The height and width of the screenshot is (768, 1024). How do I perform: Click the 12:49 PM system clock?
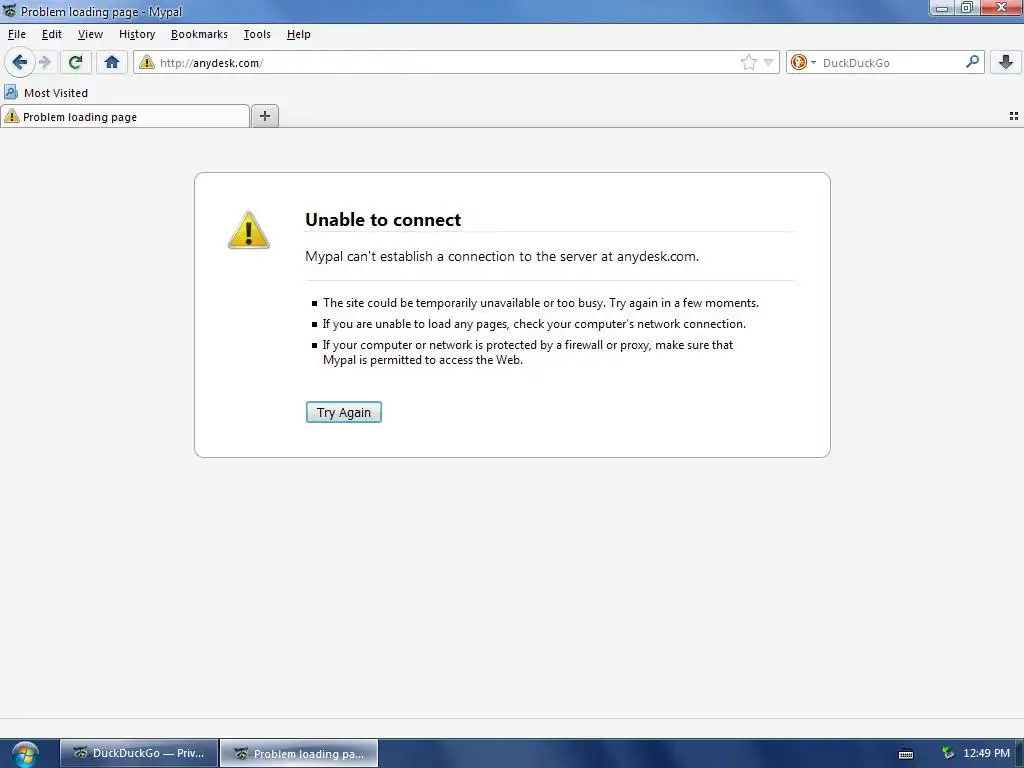(x=986, y=753)
